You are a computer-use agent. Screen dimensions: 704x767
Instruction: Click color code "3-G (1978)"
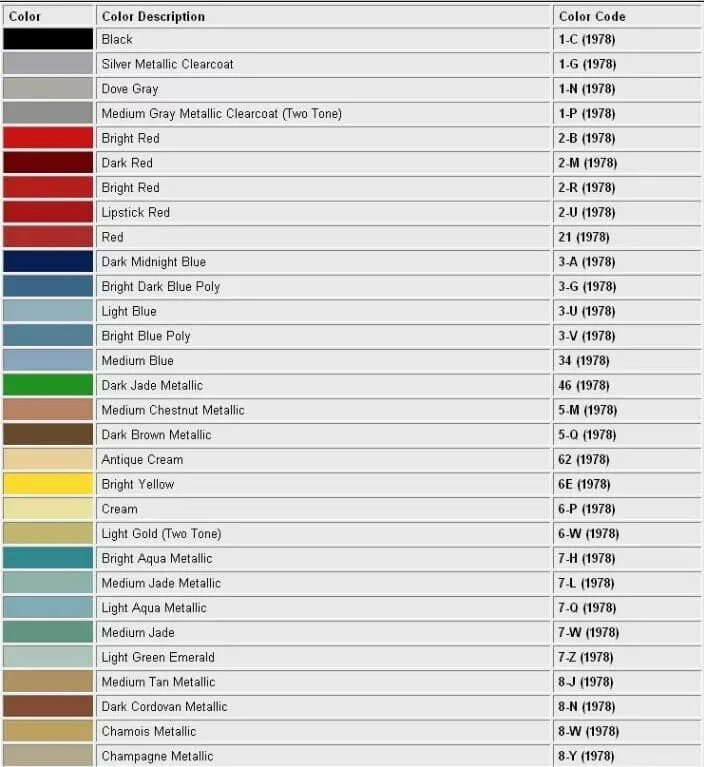click(587, 286)
